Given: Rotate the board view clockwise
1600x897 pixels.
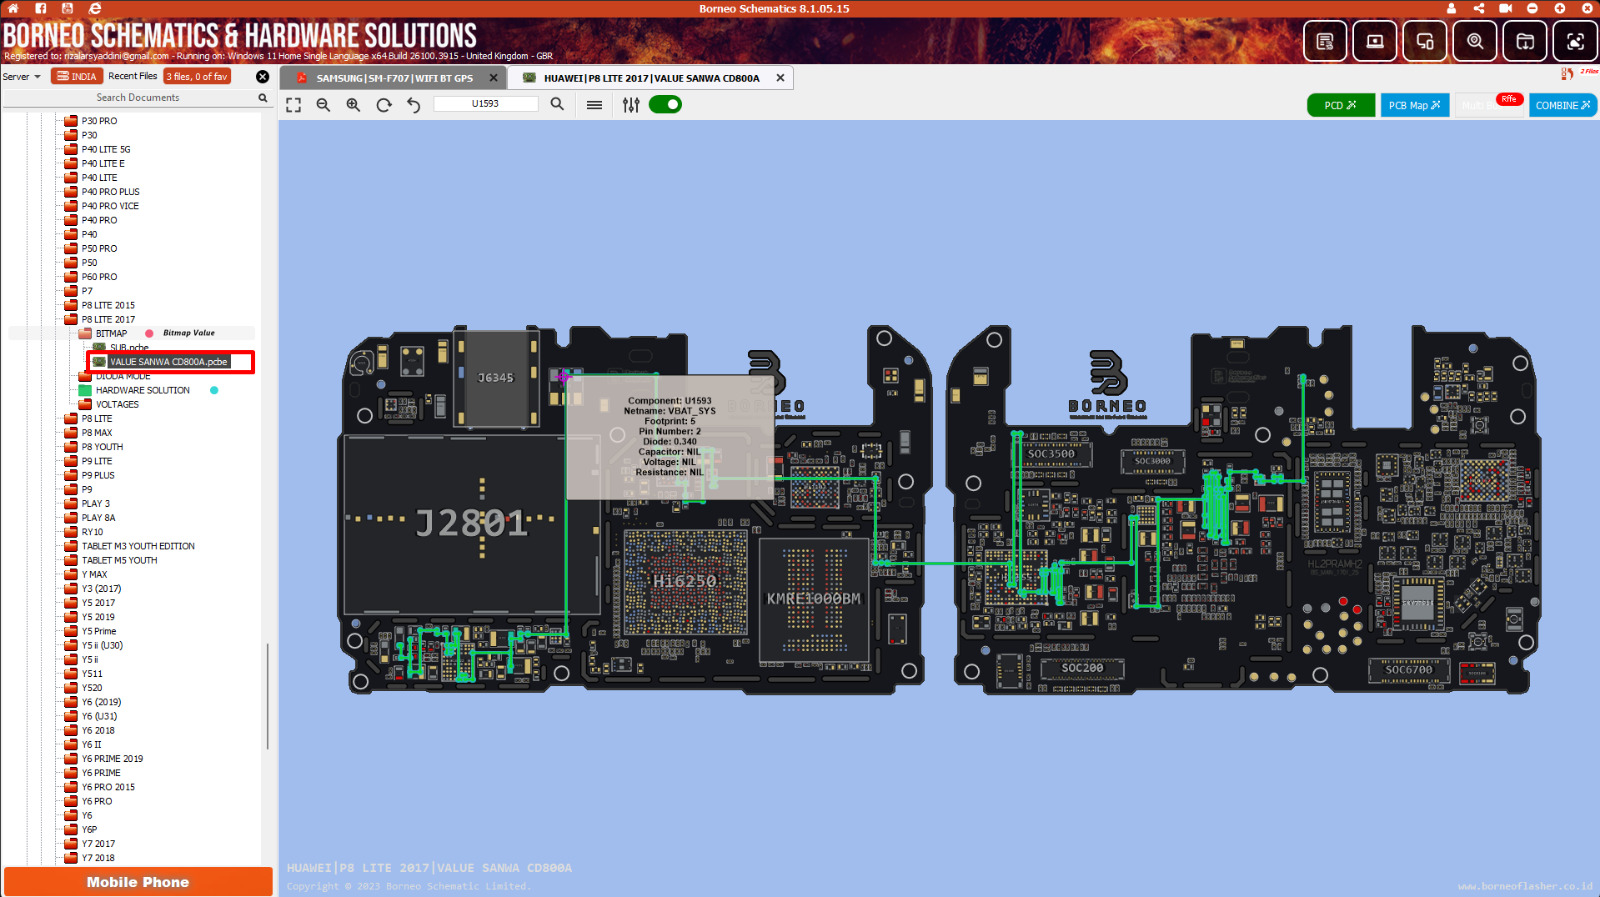Looking at the screenshot, I should [384, 105].
